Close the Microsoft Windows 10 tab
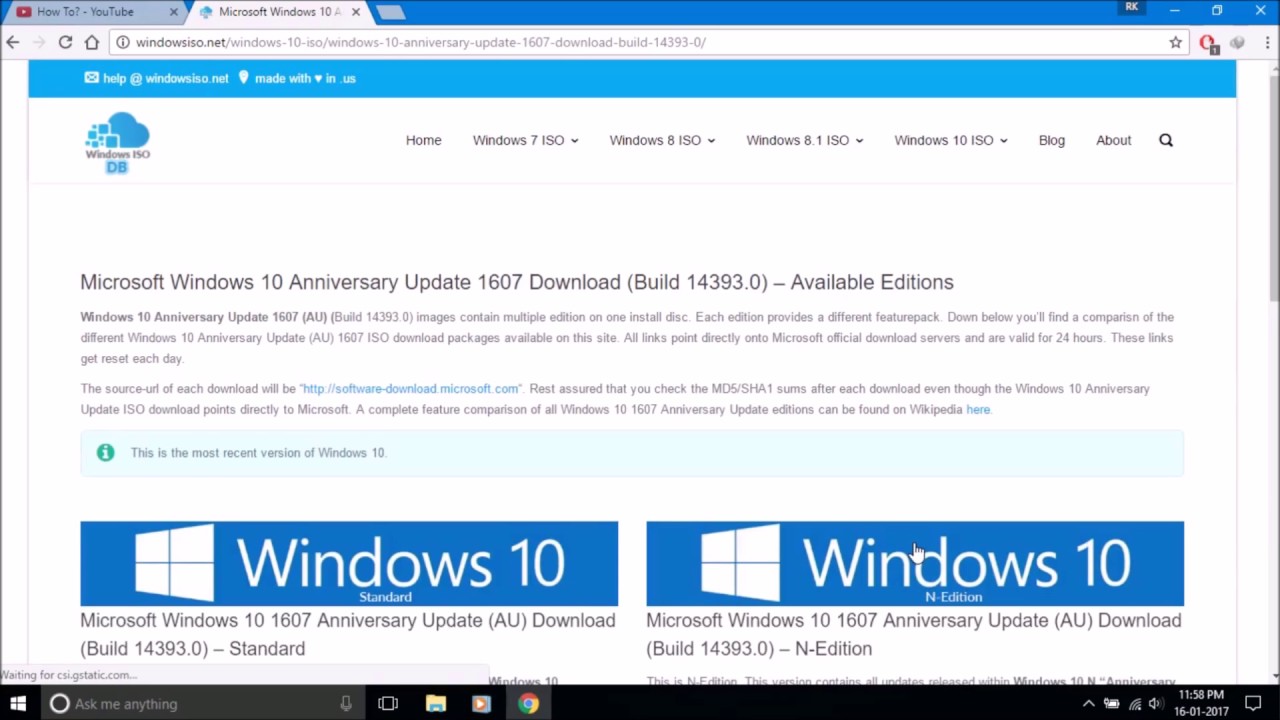Screen dimensions: 1280x720 (356, 12)
